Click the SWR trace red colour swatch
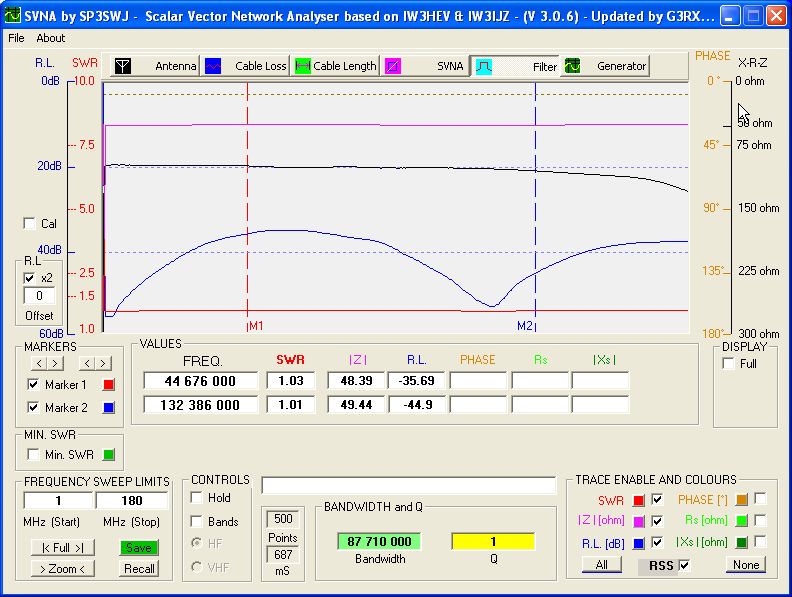This screenshot has height=597, width=792. point(638,499)
